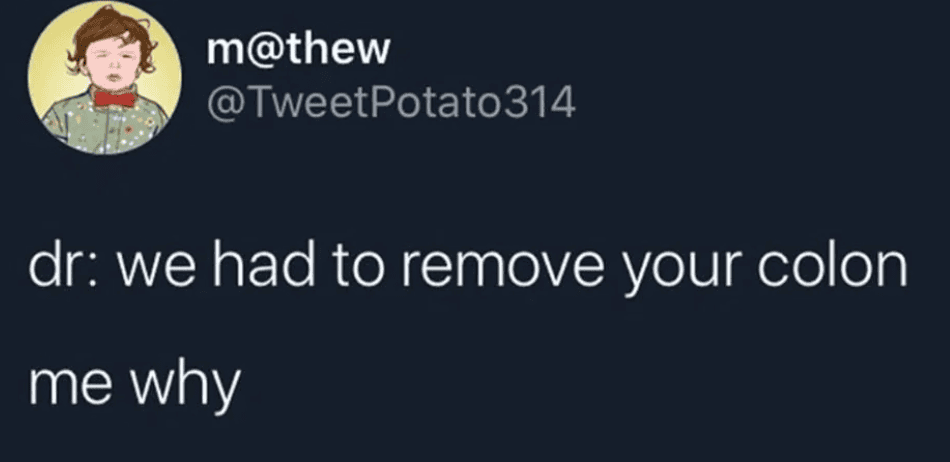The height and width of the screenshot is (462, 950).
Task: Click the red bow tie in the avatar
Action: point(115,98)
